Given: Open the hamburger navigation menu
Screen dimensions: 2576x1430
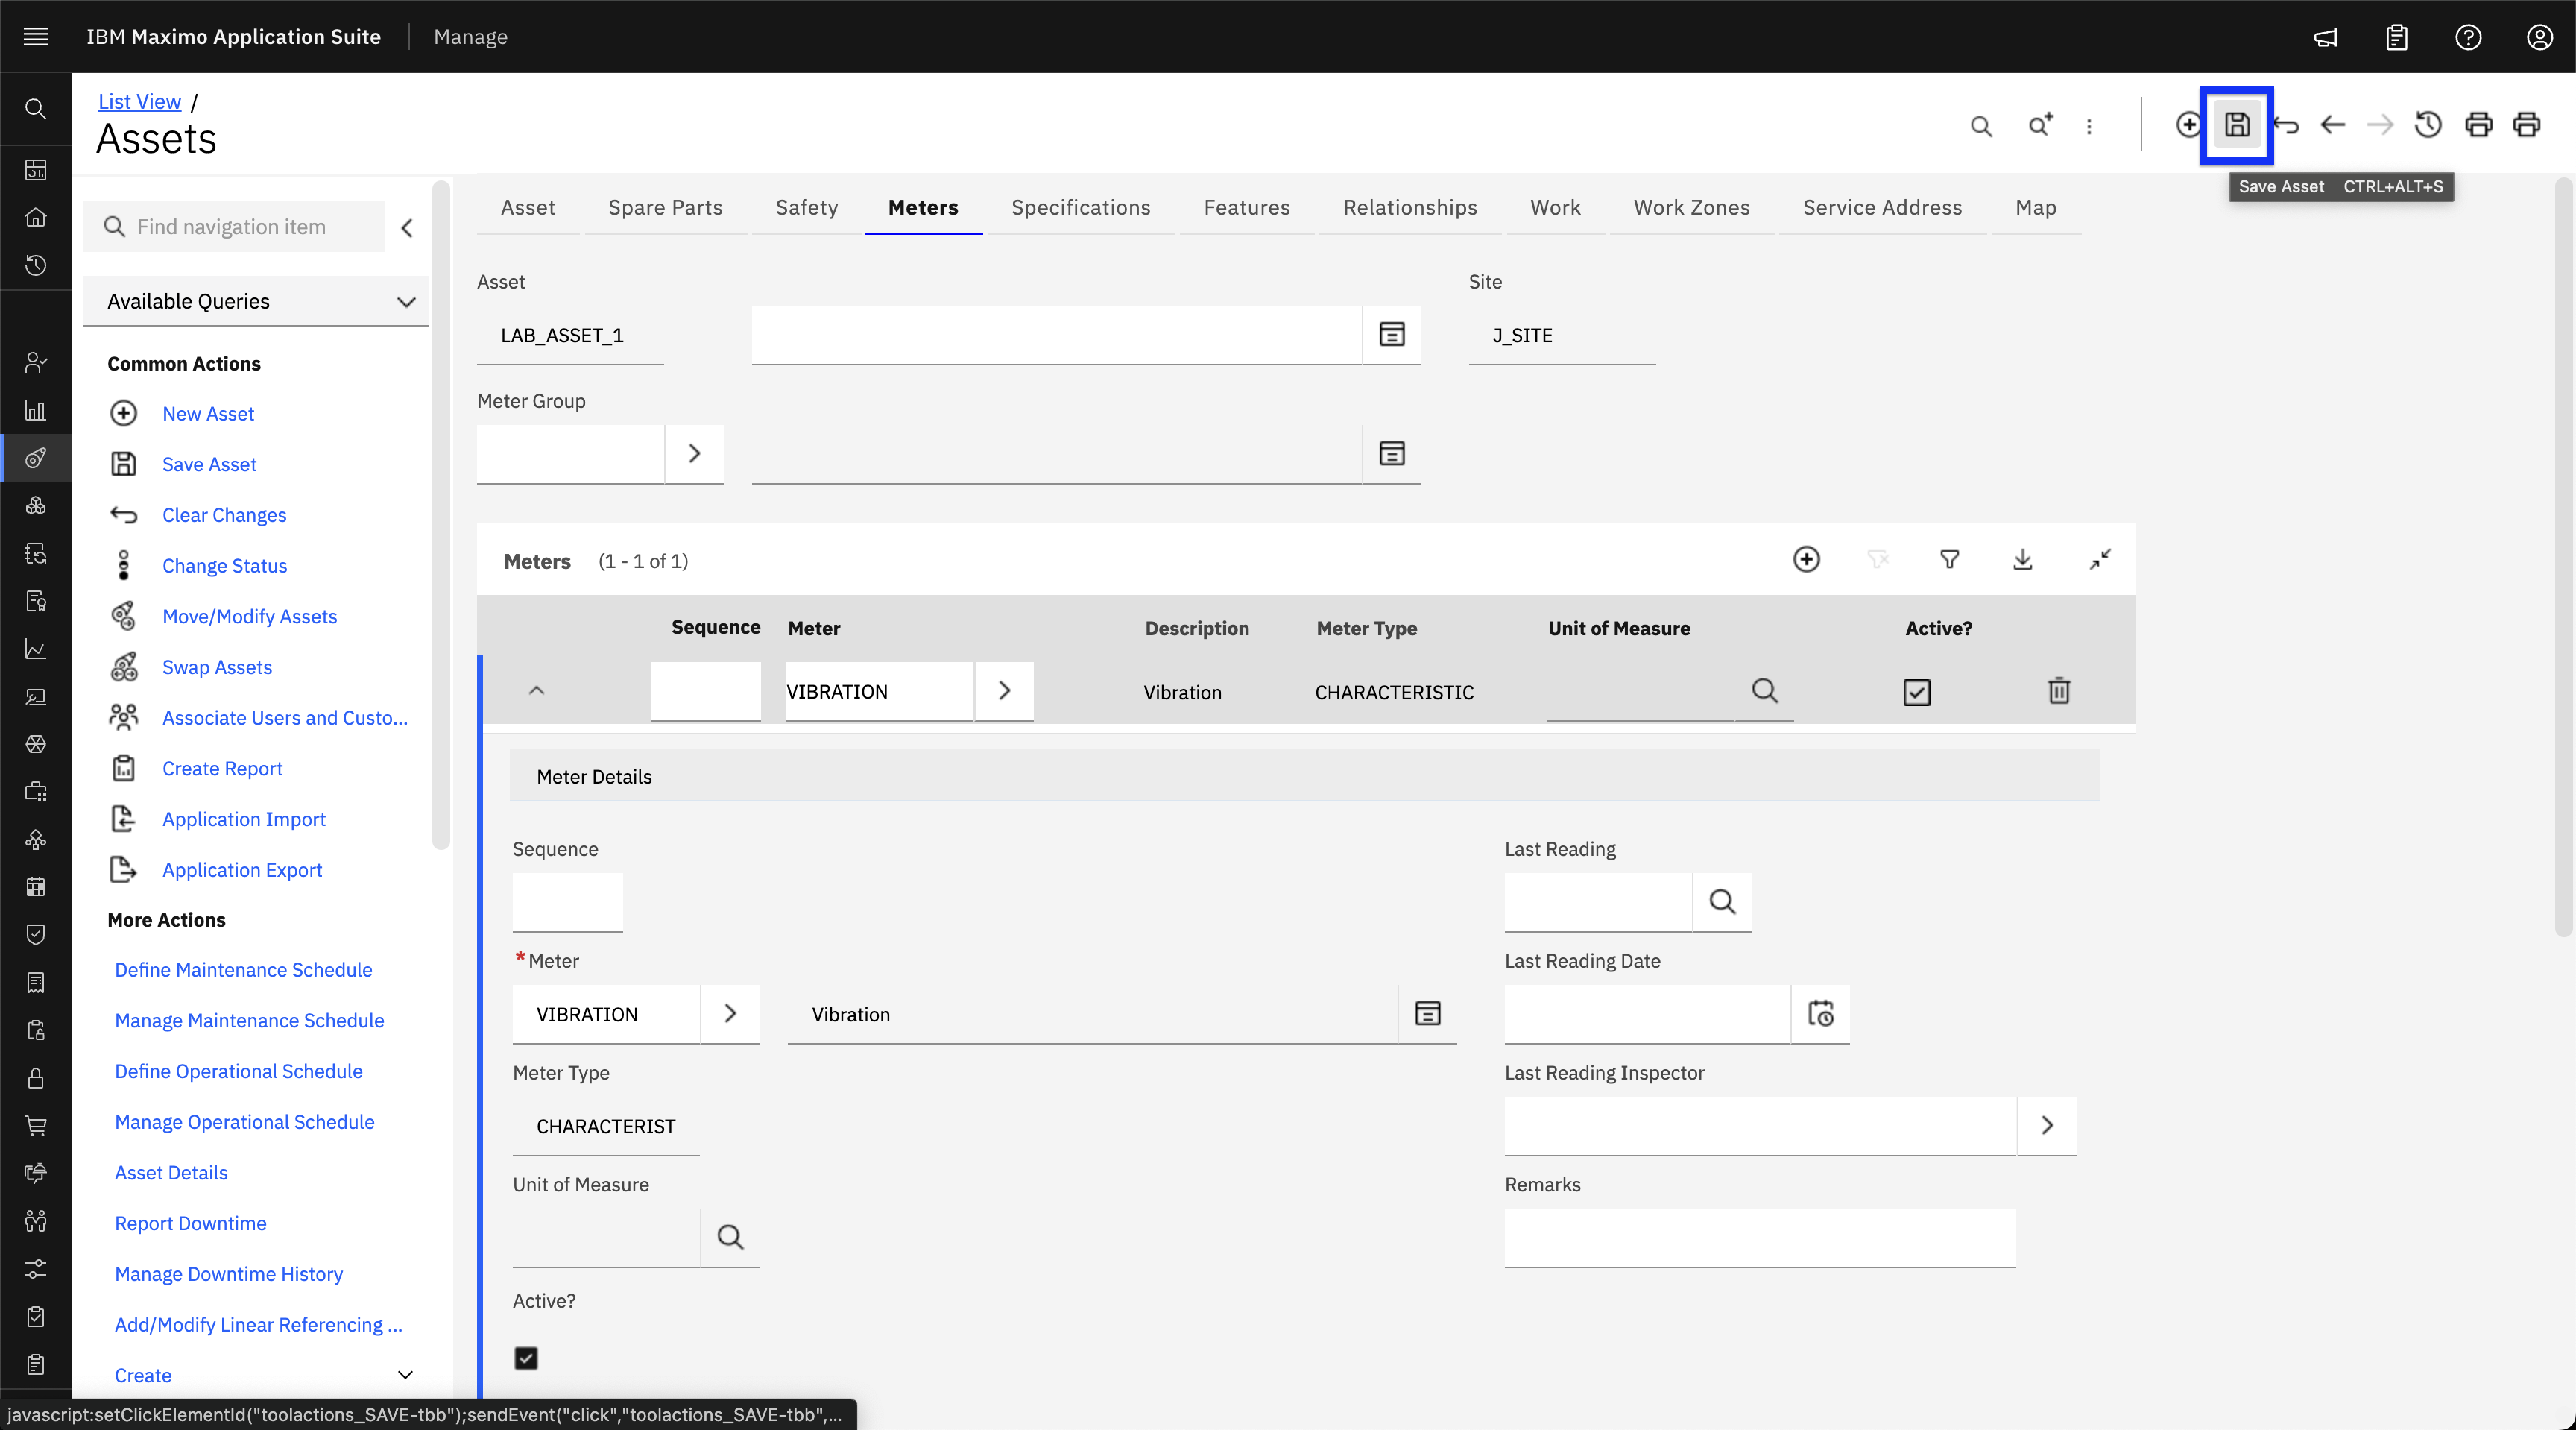Looking at the screenshot, I should click(36, 37).
